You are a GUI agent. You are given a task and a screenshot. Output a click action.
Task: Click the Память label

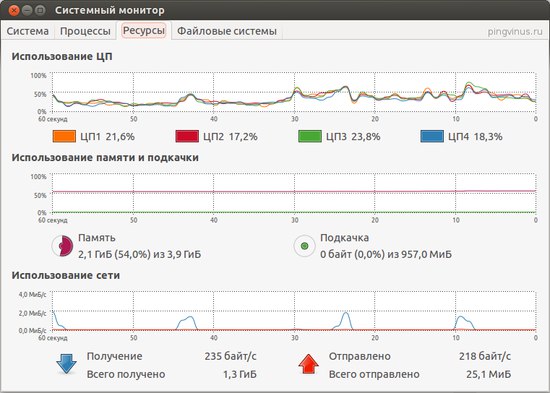point(97,238)
